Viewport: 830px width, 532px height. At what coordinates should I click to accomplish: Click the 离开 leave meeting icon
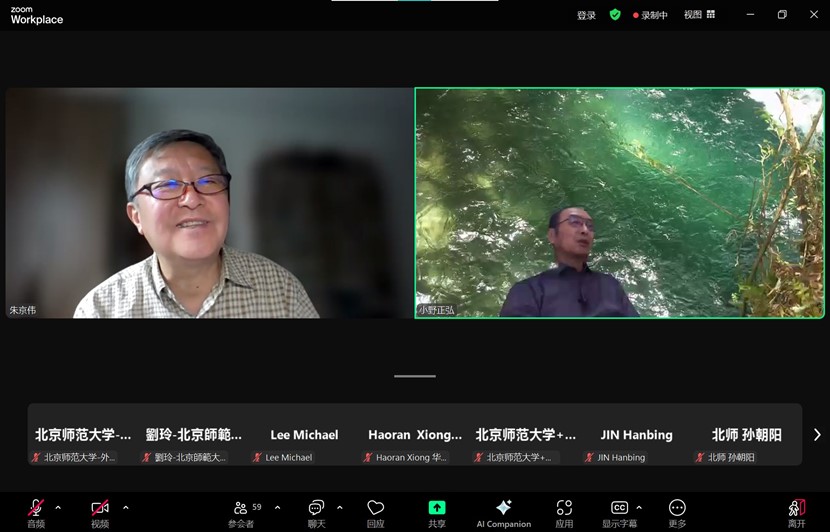797,507
